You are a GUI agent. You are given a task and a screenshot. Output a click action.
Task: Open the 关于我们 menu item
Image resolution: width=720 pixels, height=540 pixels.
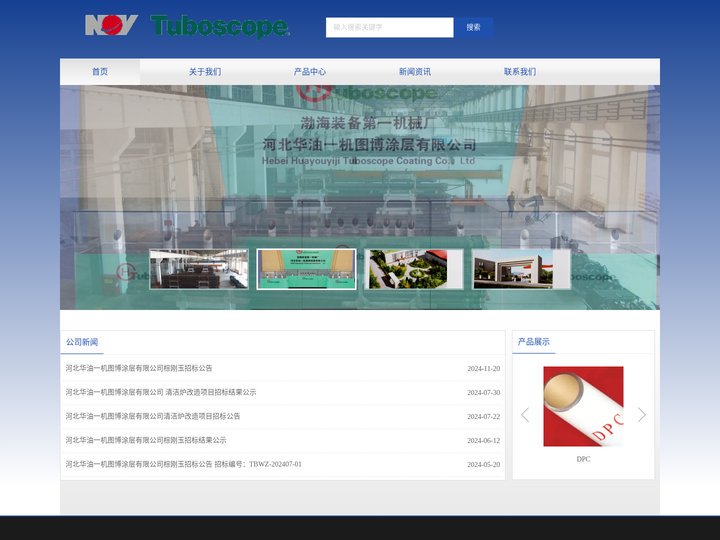click(205, 72)
